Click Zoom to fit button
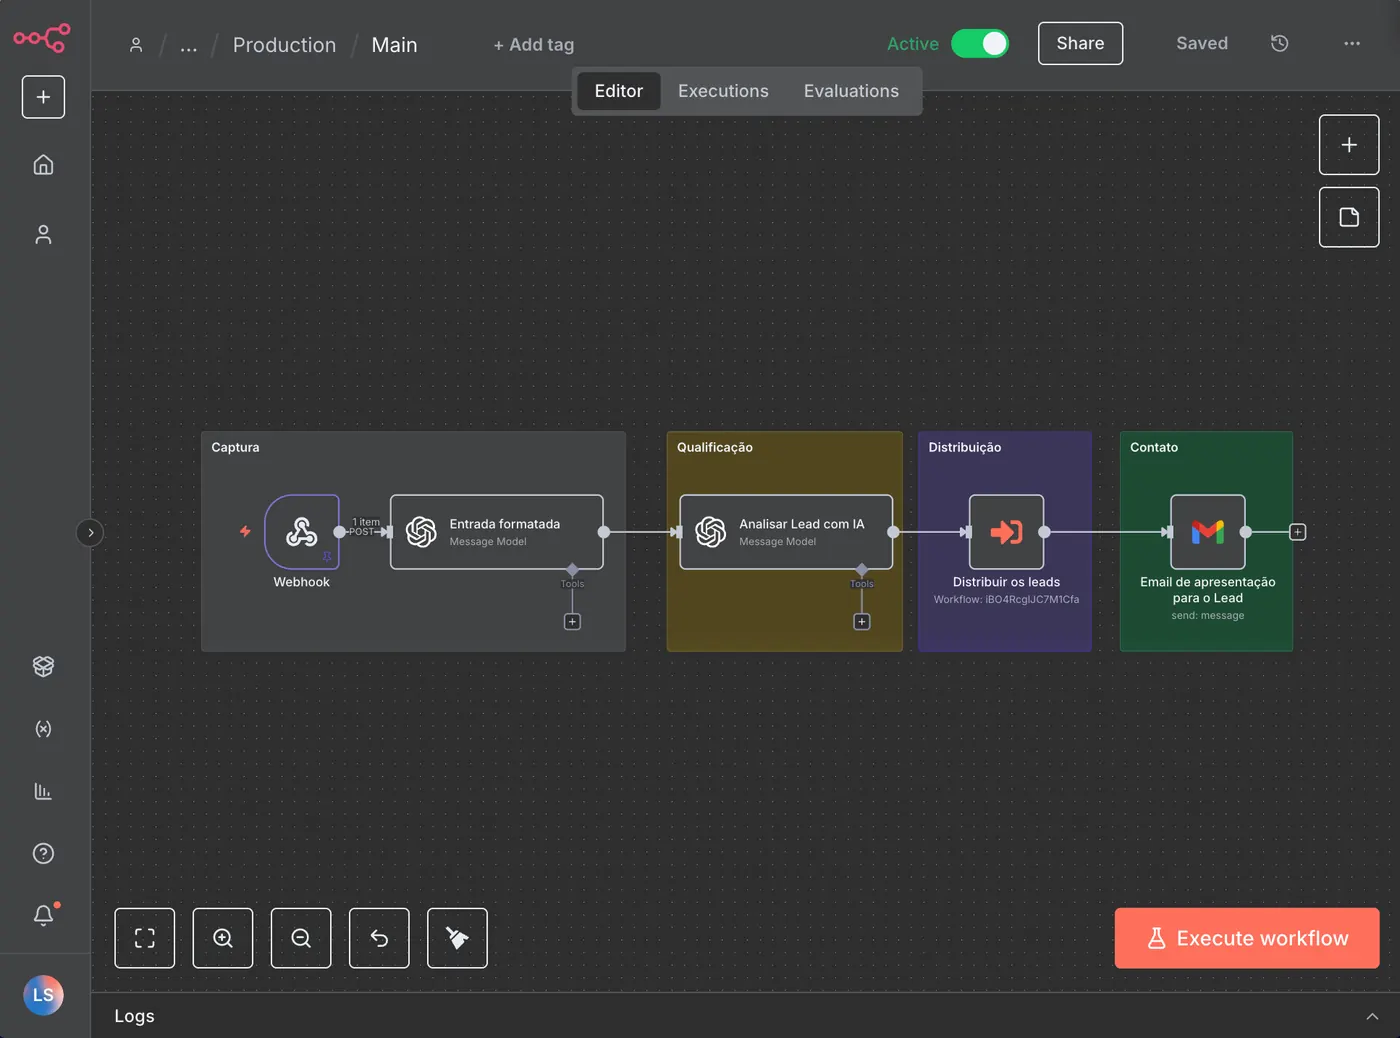Screen dimensions: 1400x1038 145,938
